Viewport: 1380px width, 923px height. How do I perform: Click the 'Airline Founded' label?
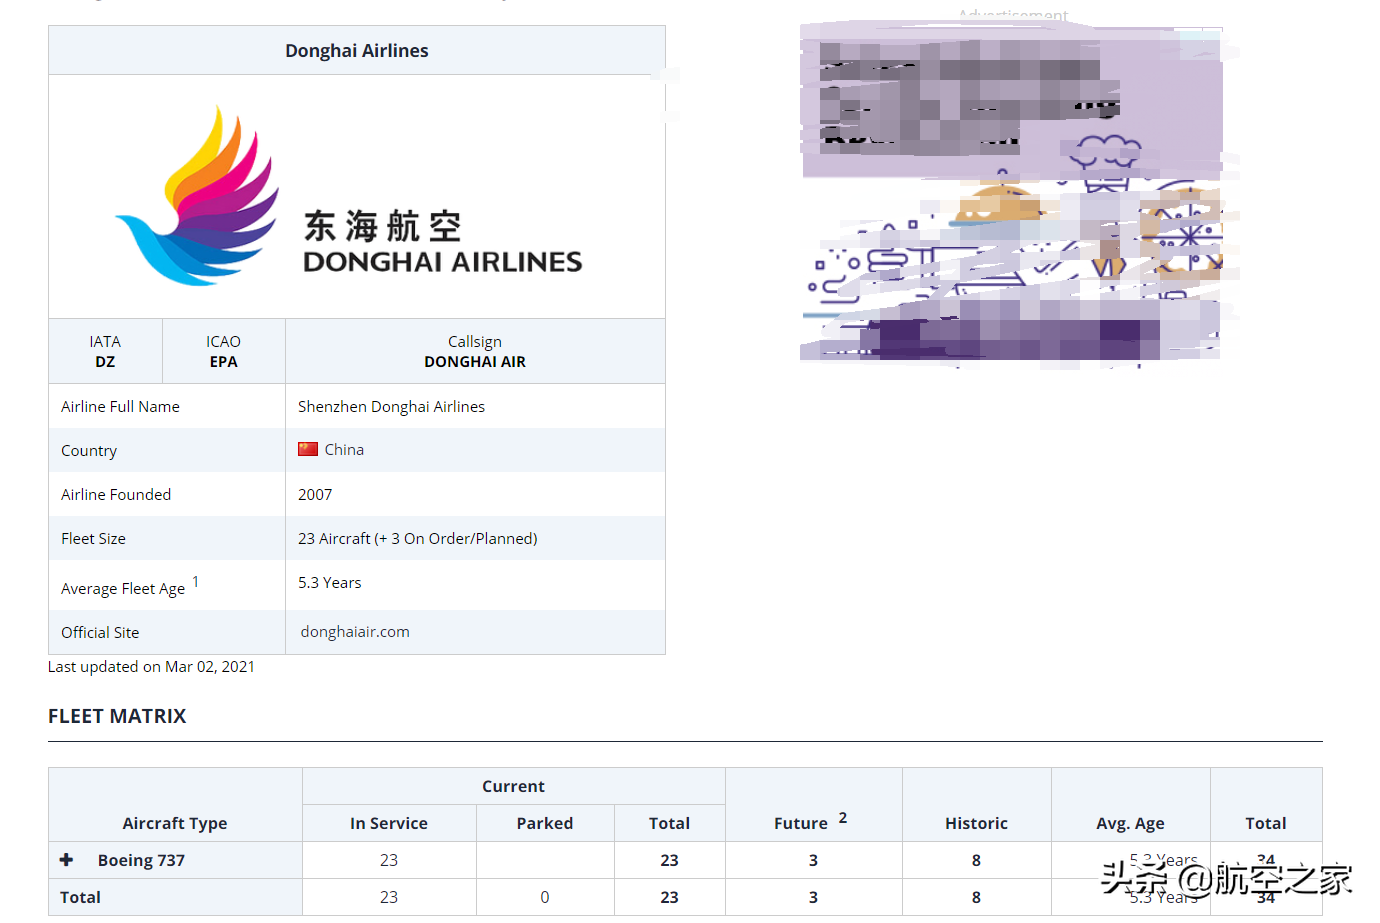tap(116, 495)
